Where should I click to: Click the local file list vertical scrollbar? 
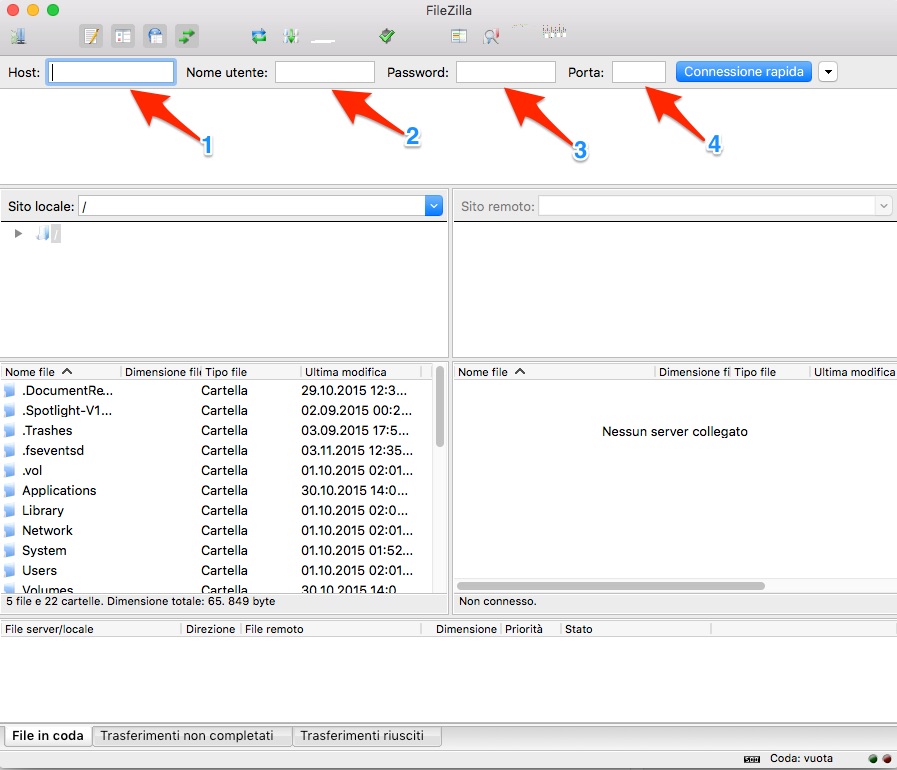439,407
